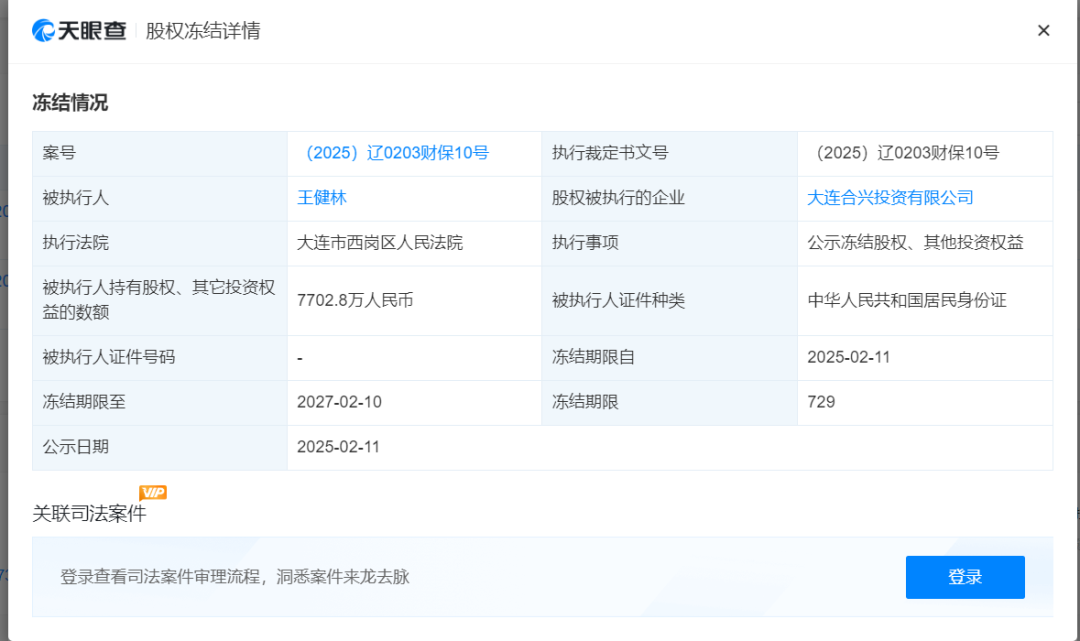Click the 被执行人证件号码 row label
Screen dimensions: 1080x641
[x=109, y=357]
